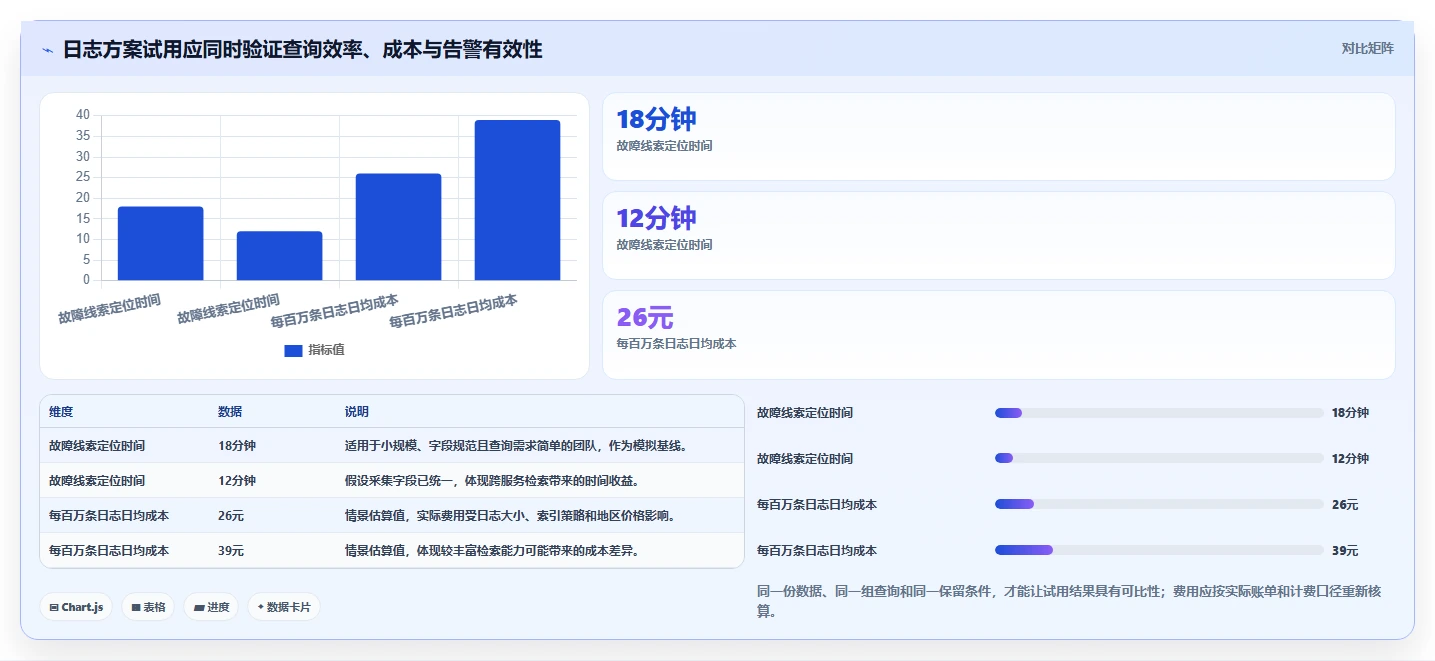The width and height of the screenshot is (1435, 661).
Task: Click the row name left of the 39元 progress bar
Action: 817,551
